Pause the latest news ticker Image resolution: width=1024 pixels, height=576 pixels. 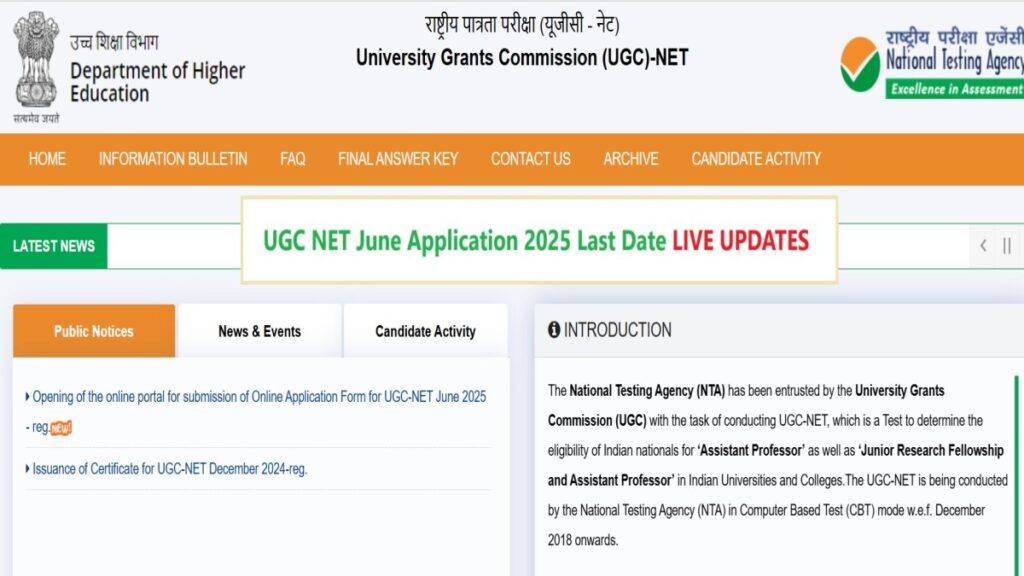pyautogui.click(x=1007, y=246)
